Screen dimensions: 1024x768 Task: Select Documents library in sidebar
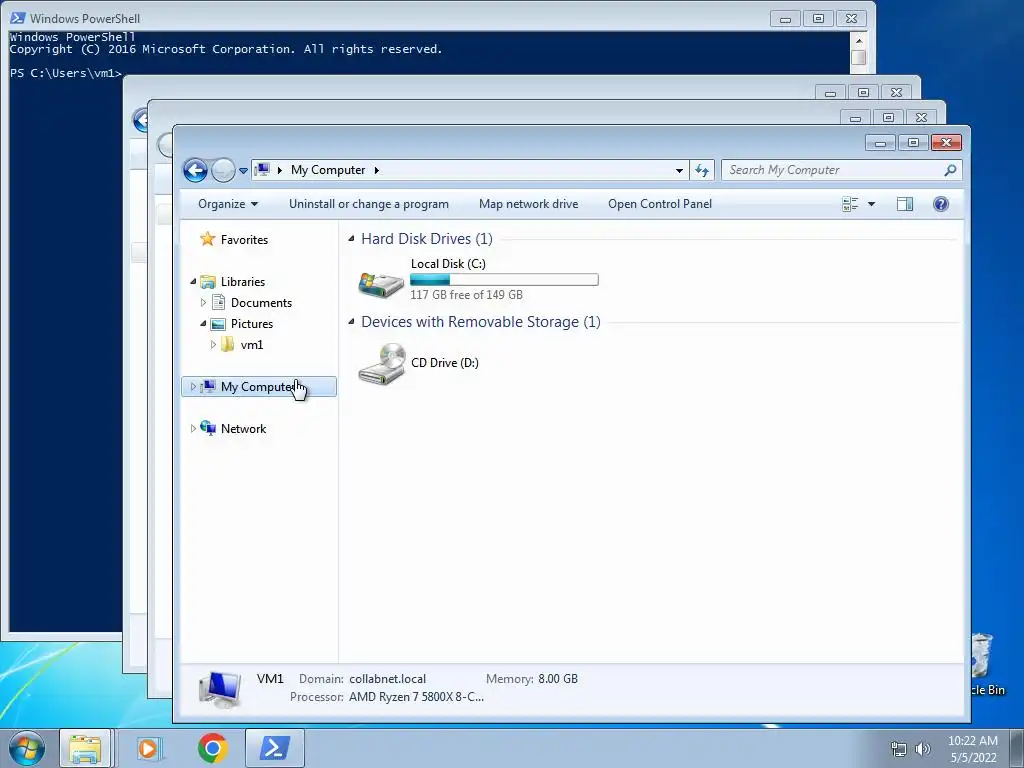coord(261,302)
